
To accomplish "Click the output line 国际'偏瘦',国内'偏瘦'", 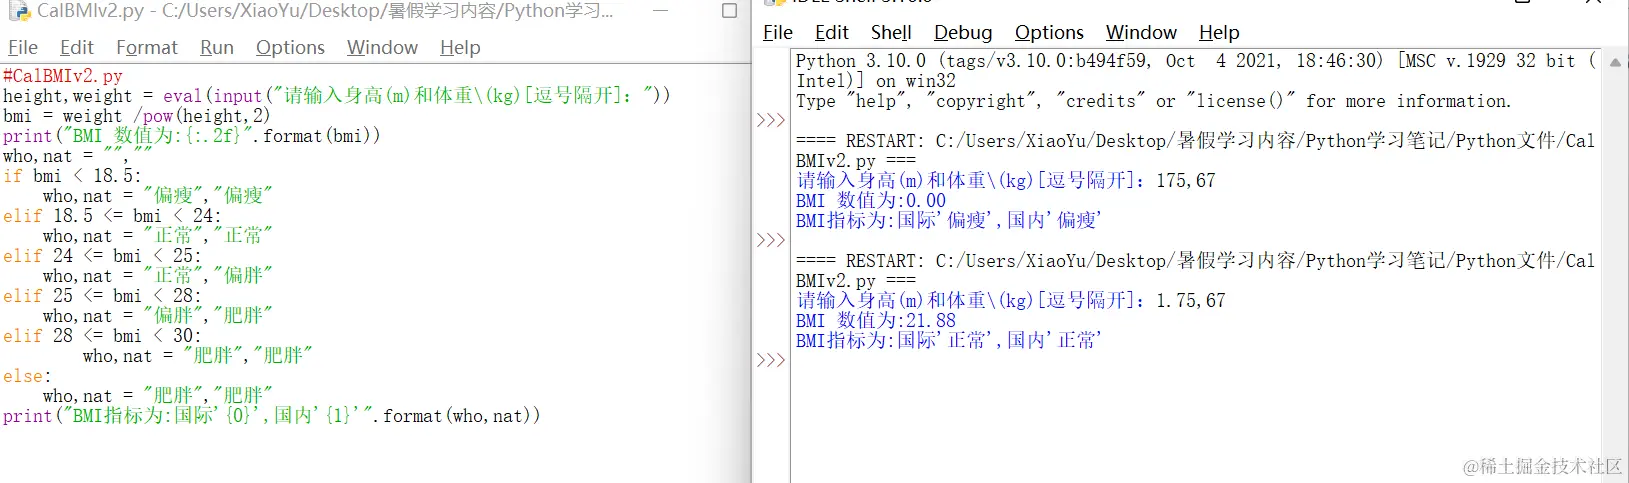I will pos(948,221).
